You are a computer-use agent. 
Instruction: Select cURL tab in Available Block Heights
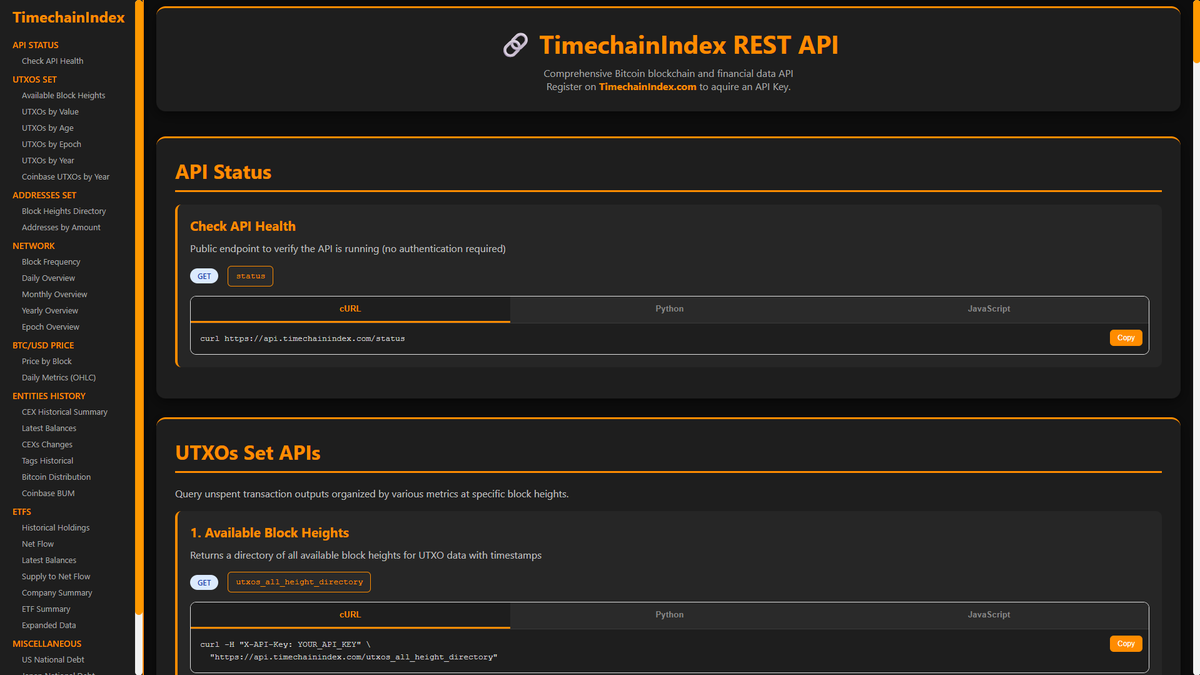[x=350, y=615]
